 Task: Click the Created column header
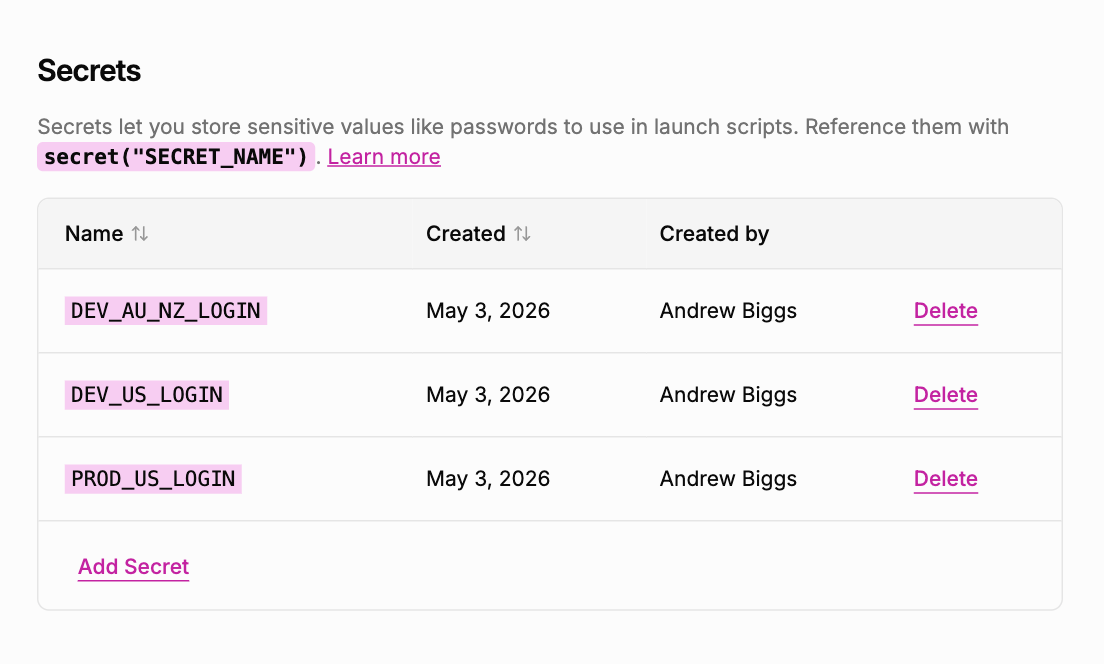tap(465, 234)
